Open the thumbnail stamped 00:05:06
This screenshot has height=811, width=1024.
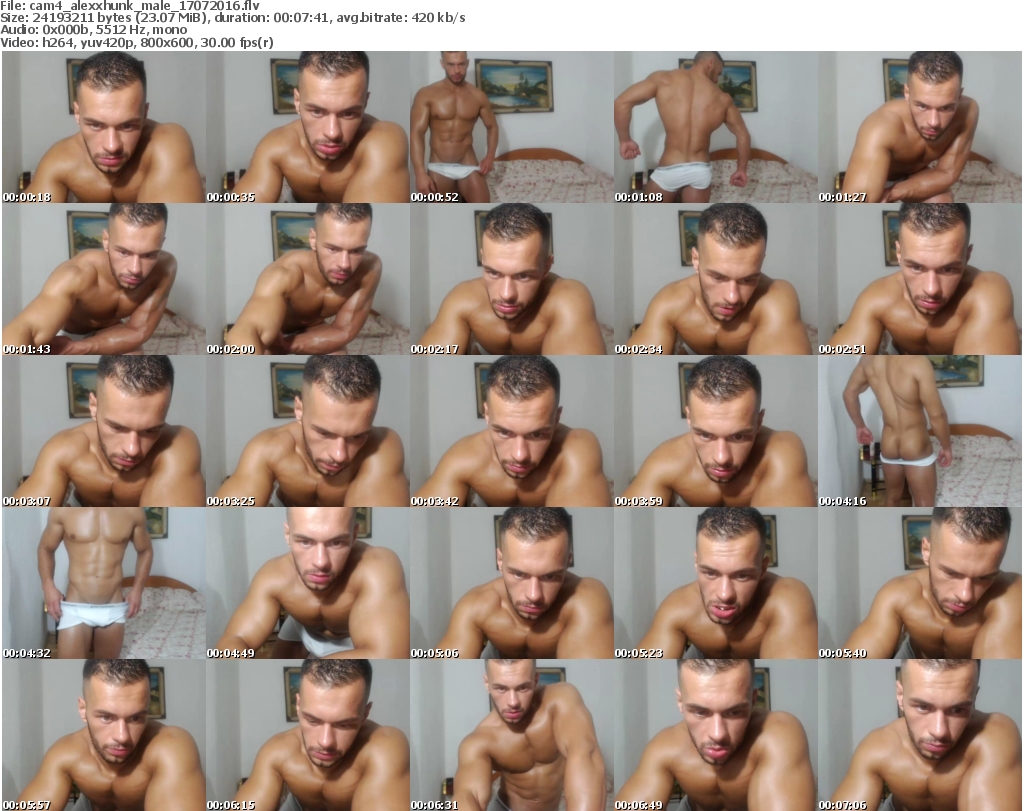pos(511,583)
